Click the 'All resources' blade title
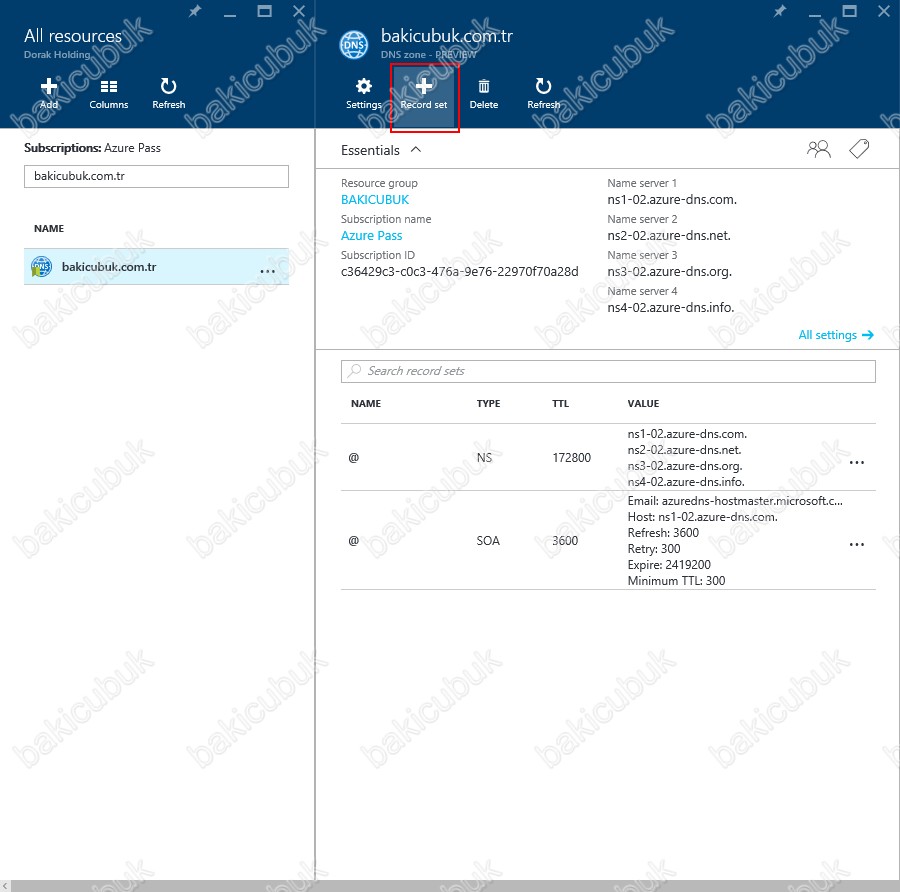The width and height of the screenshot is (900, 892). [73, 36]
